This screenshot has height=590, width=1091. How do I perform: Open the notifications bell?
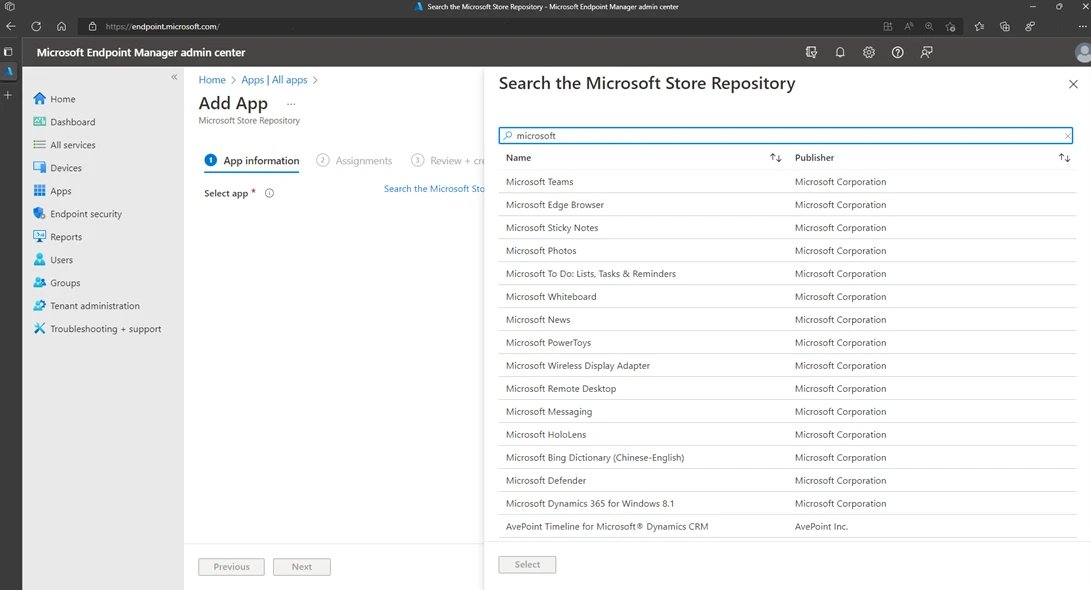pyautogui.click(x=840, y=52)
